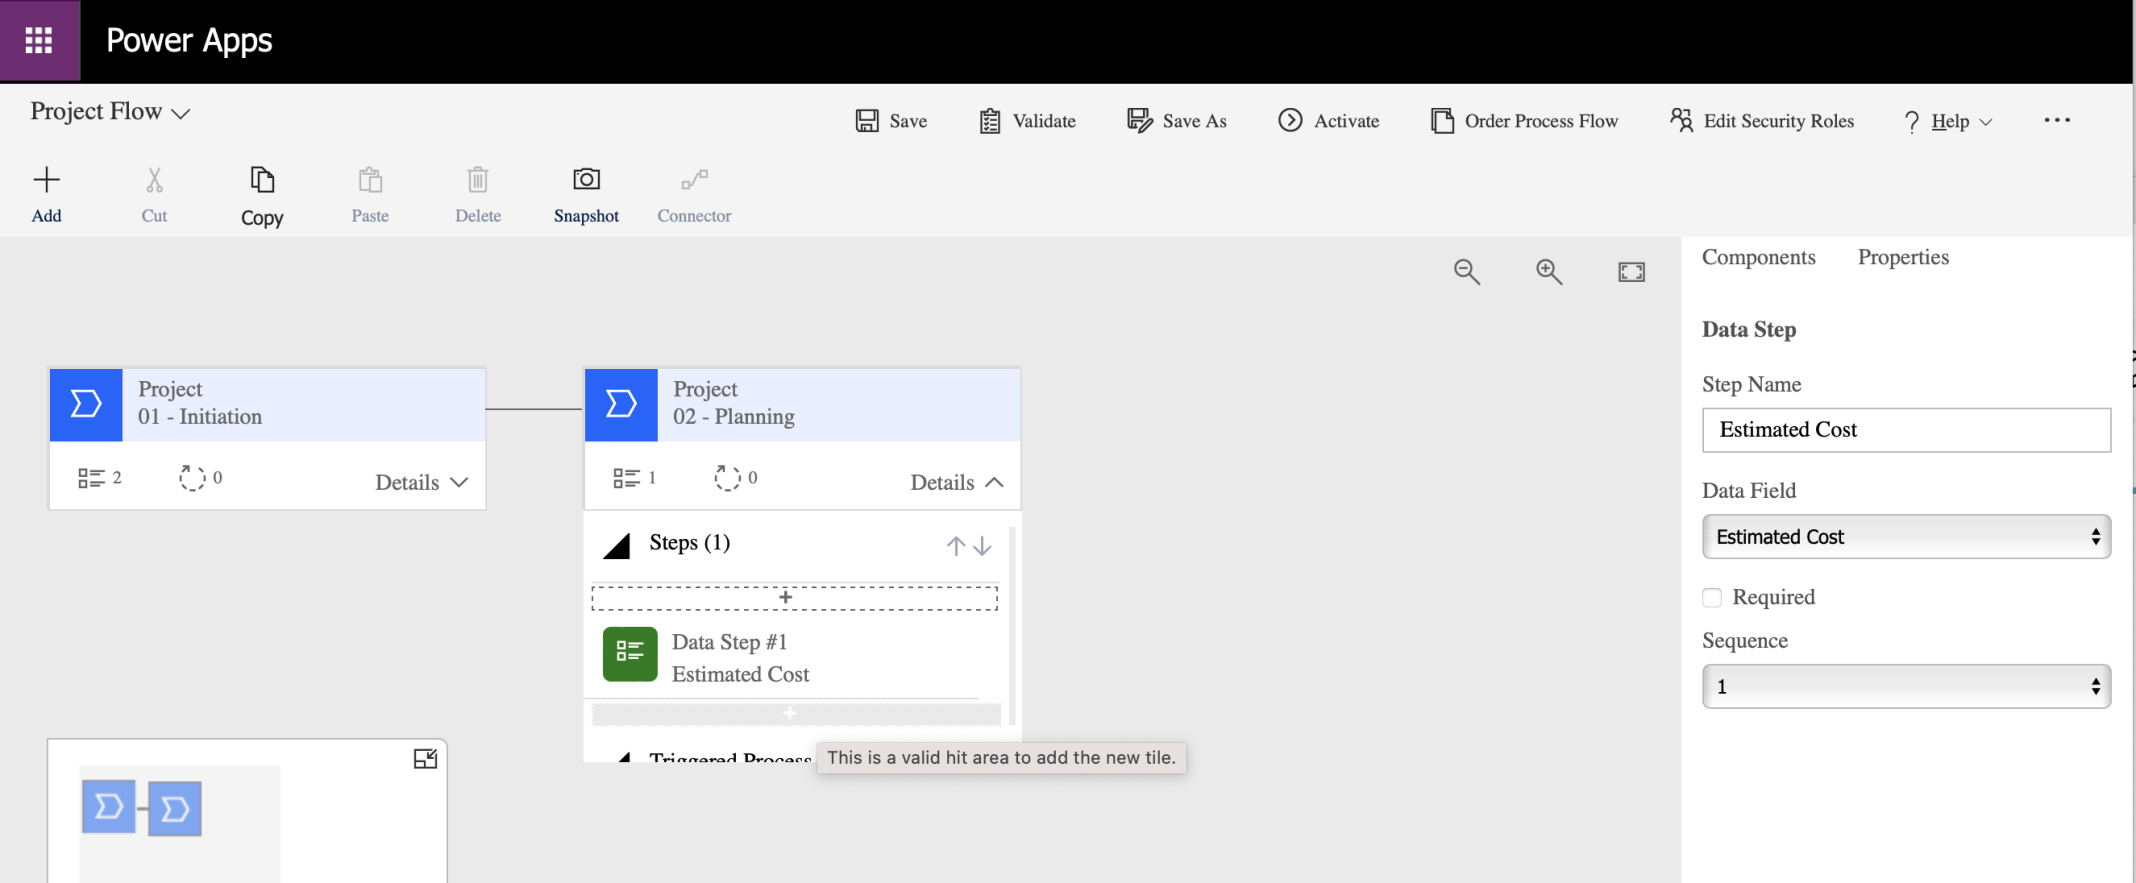This screenshot has width=2136, height=883.
Task: Collapse the Steps (1) section
Action: [x=617, y=545]
